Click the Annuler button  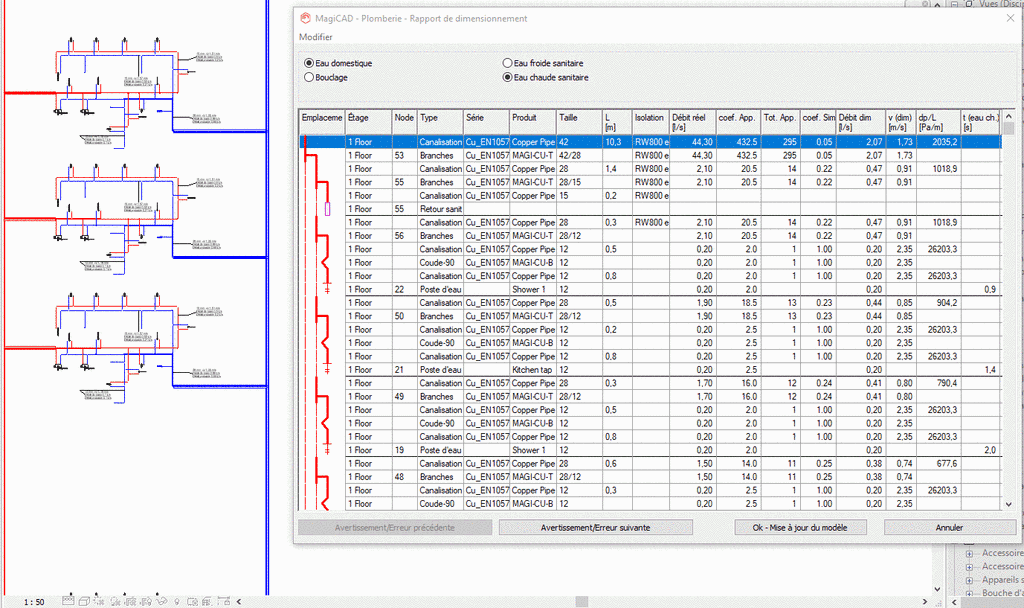(950, 528)
